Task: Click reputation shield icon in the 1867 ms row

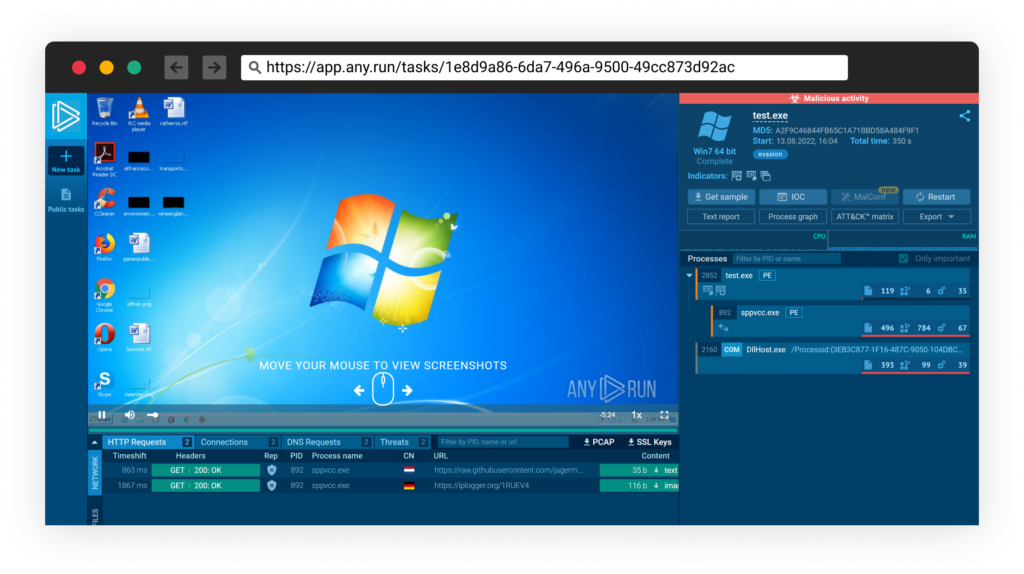Action: 272,485
